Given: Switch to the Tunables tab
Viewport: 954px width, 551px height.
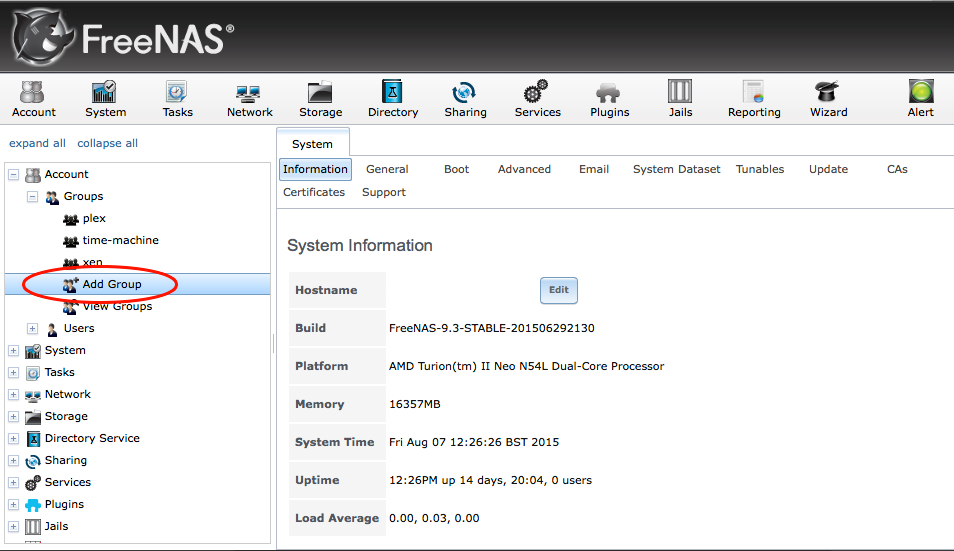Looking at the screenshot, I should (x=760, y=169).
